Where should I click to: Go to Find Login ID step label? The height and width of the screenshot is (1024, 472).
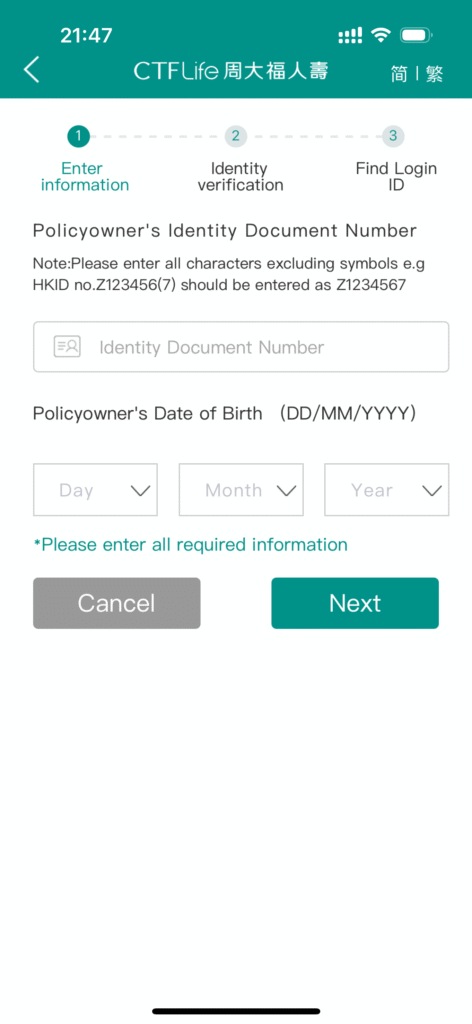[x=396, y=177]
